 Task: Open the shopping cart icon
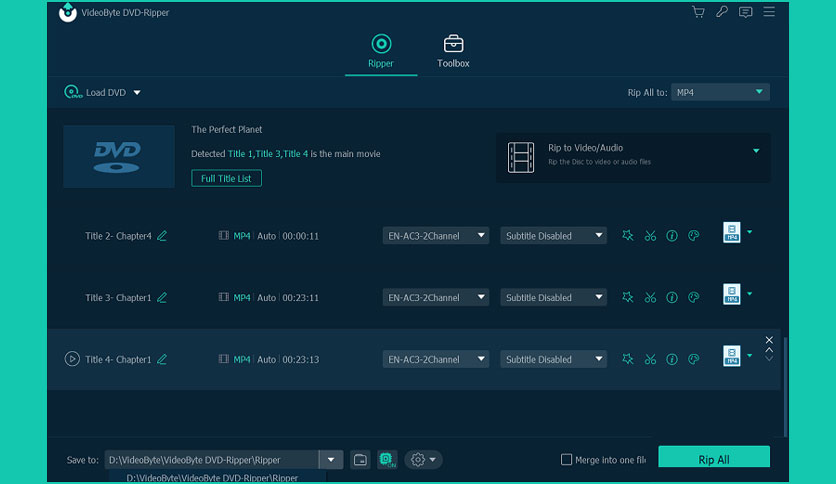pos(698,12)
